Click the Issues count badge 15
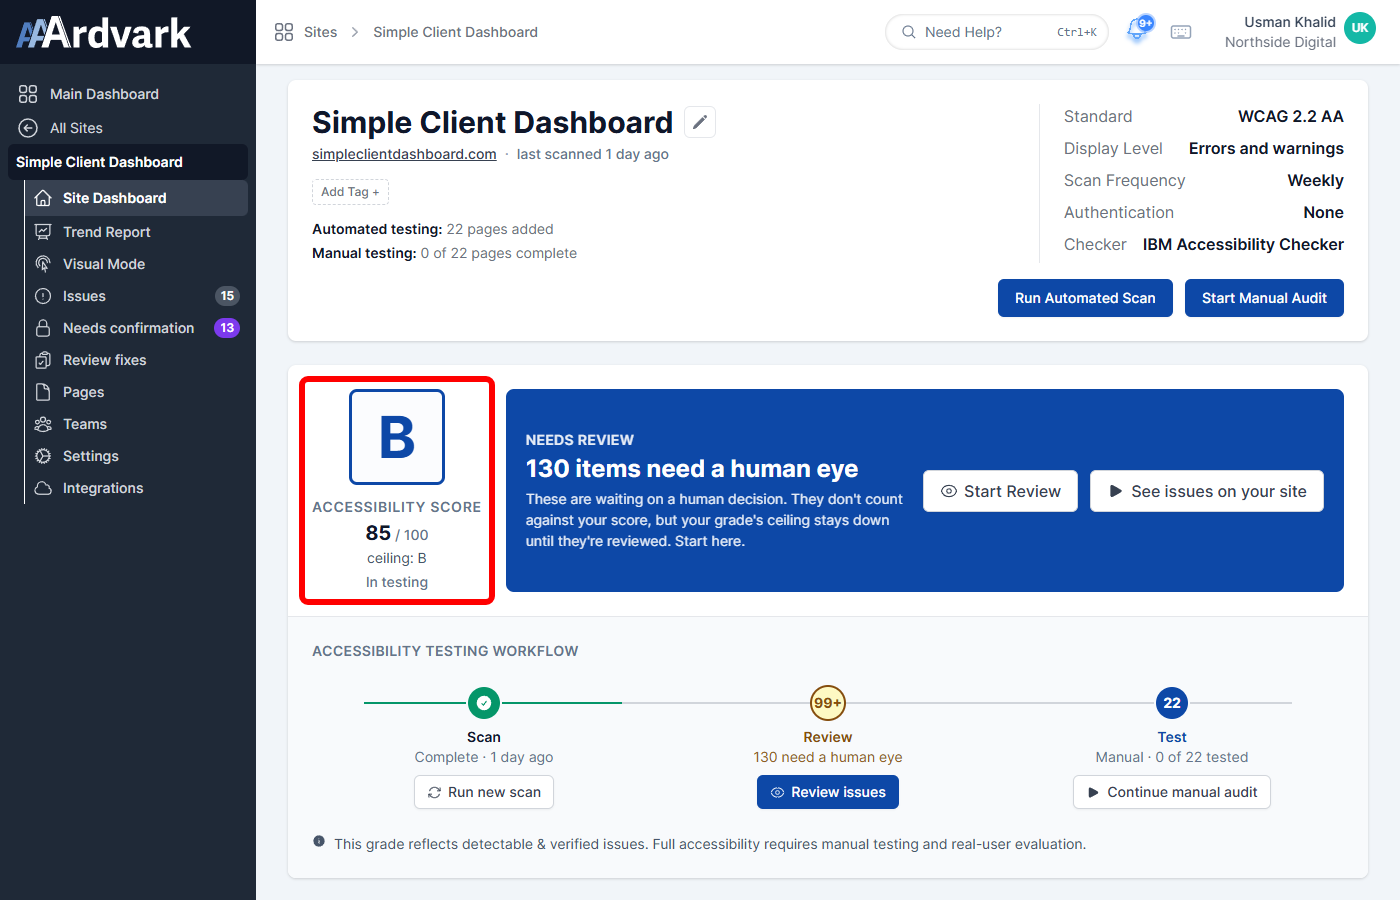Screen dimensions: 1400x900 click(227, 296)
